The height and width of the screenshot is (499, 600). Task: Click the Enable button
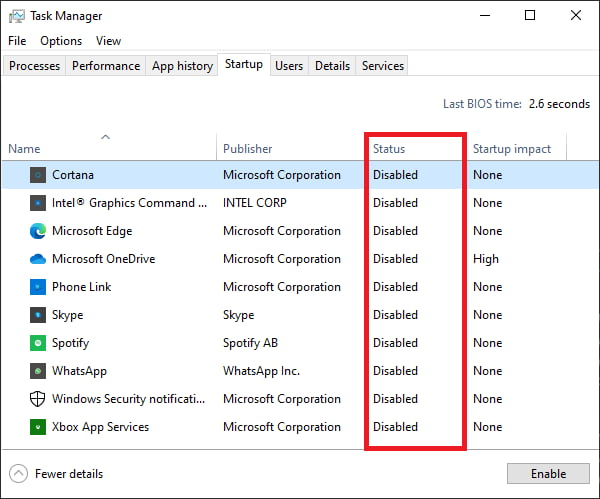coord(548,474)
